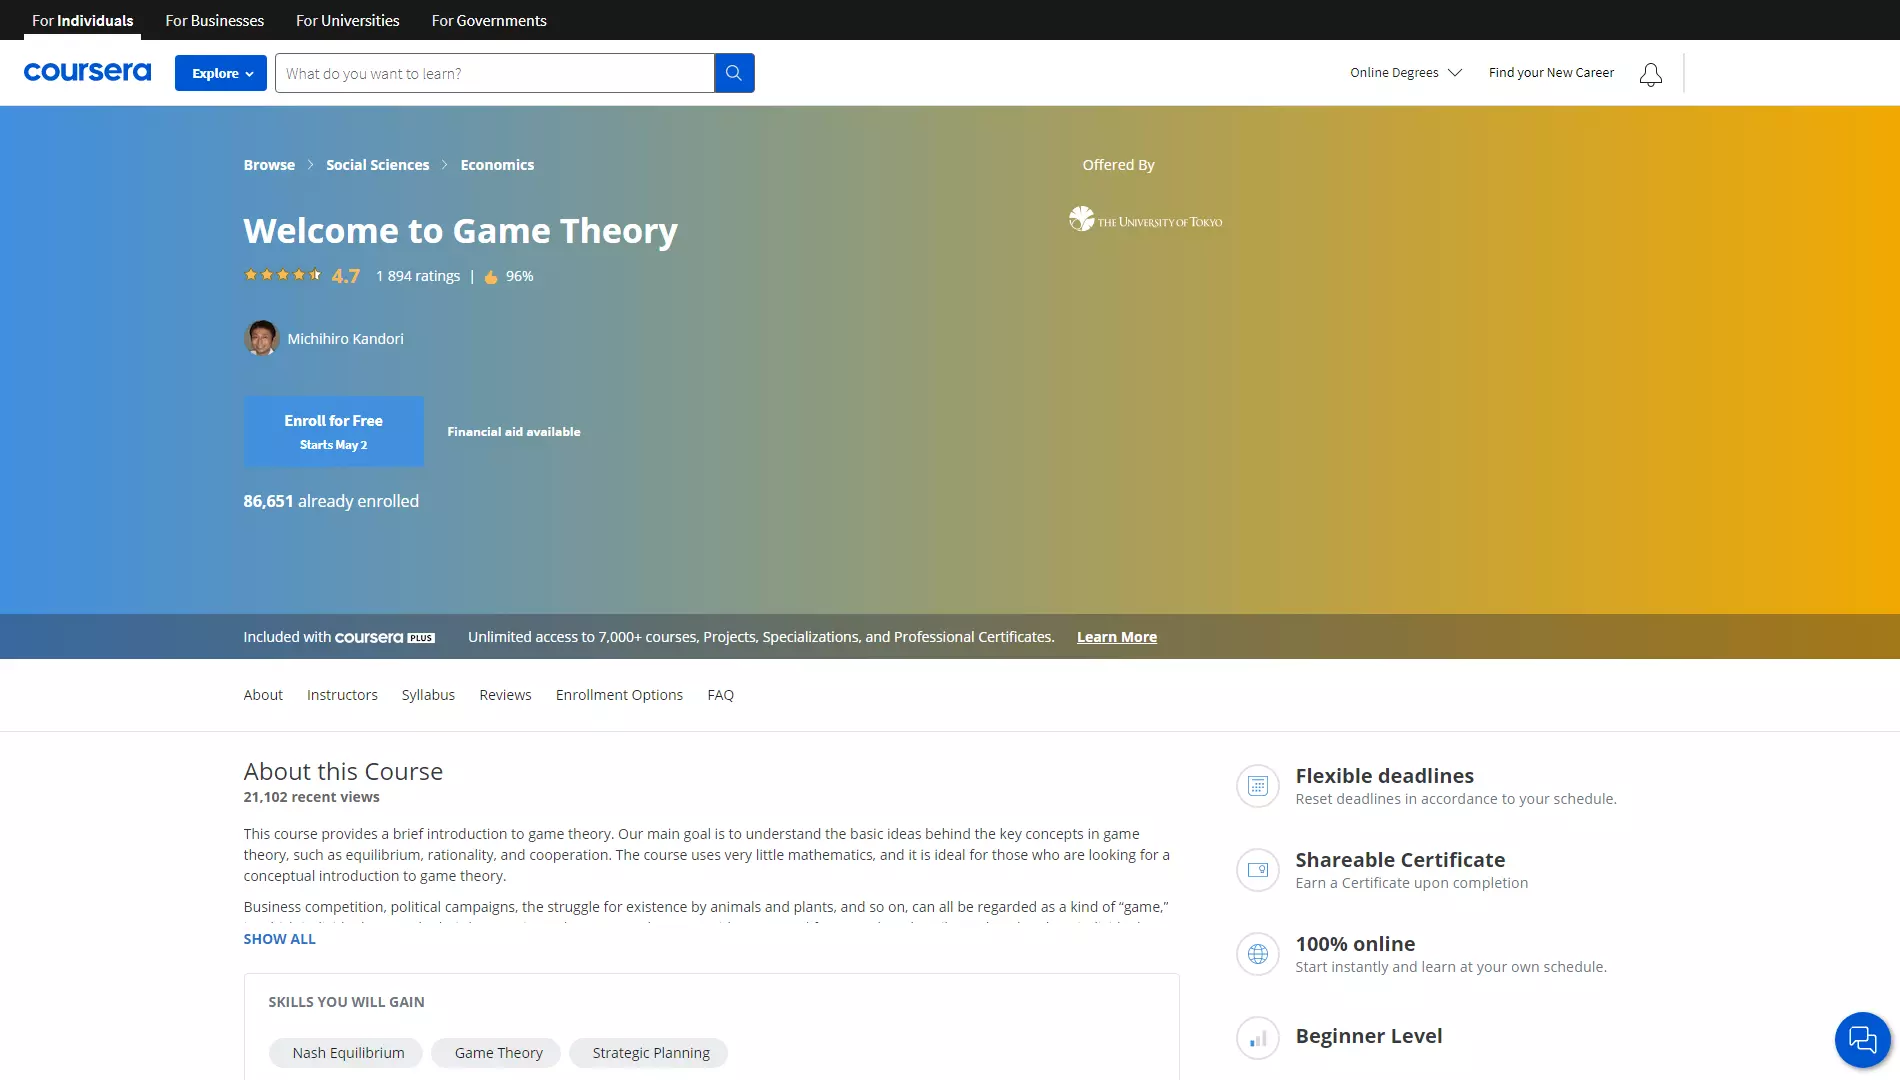Open Financial aid available link
The height and width of the screenshot is (1080, 1900).
(514, 432)
